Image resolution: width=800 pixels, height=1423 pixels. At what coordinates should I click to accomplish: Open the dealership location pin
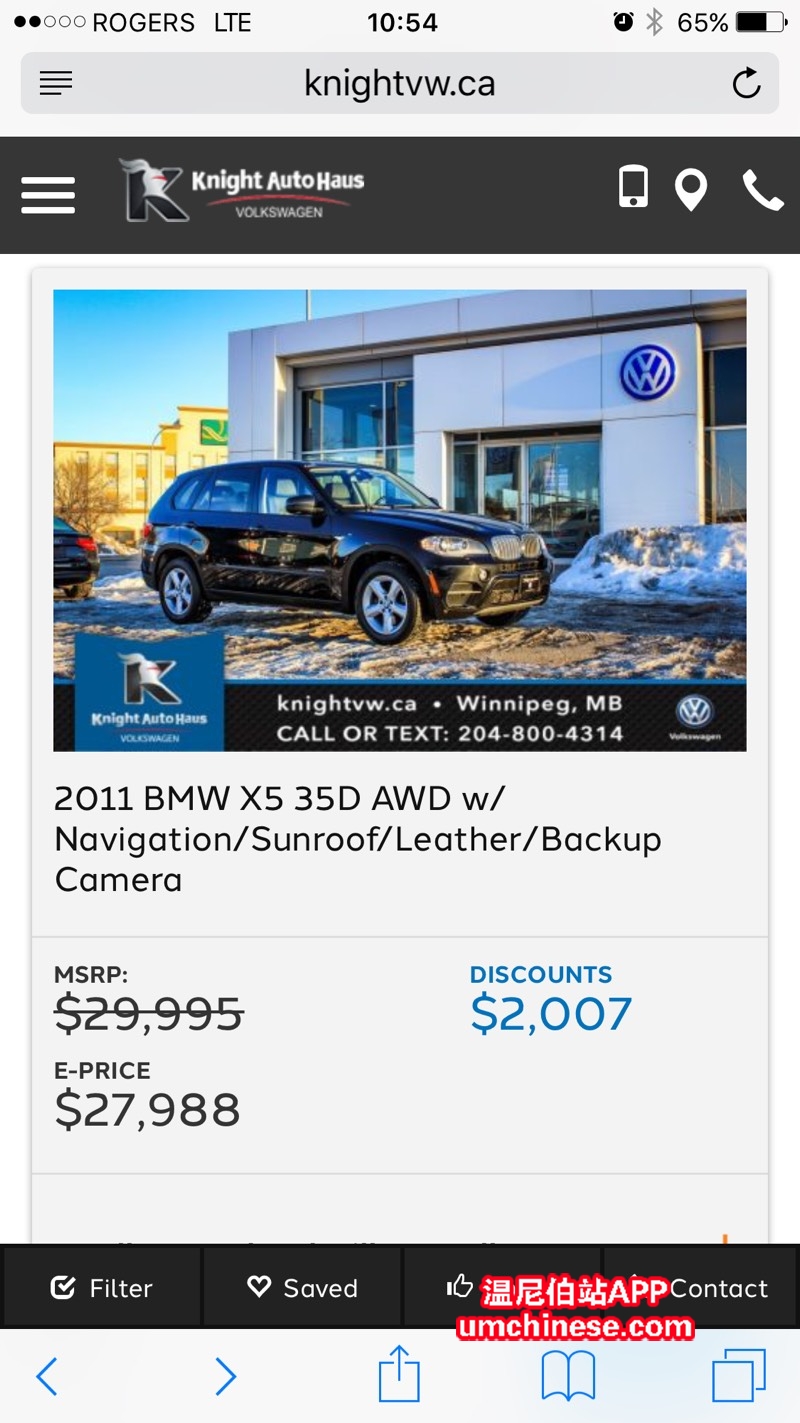(691, 190)
